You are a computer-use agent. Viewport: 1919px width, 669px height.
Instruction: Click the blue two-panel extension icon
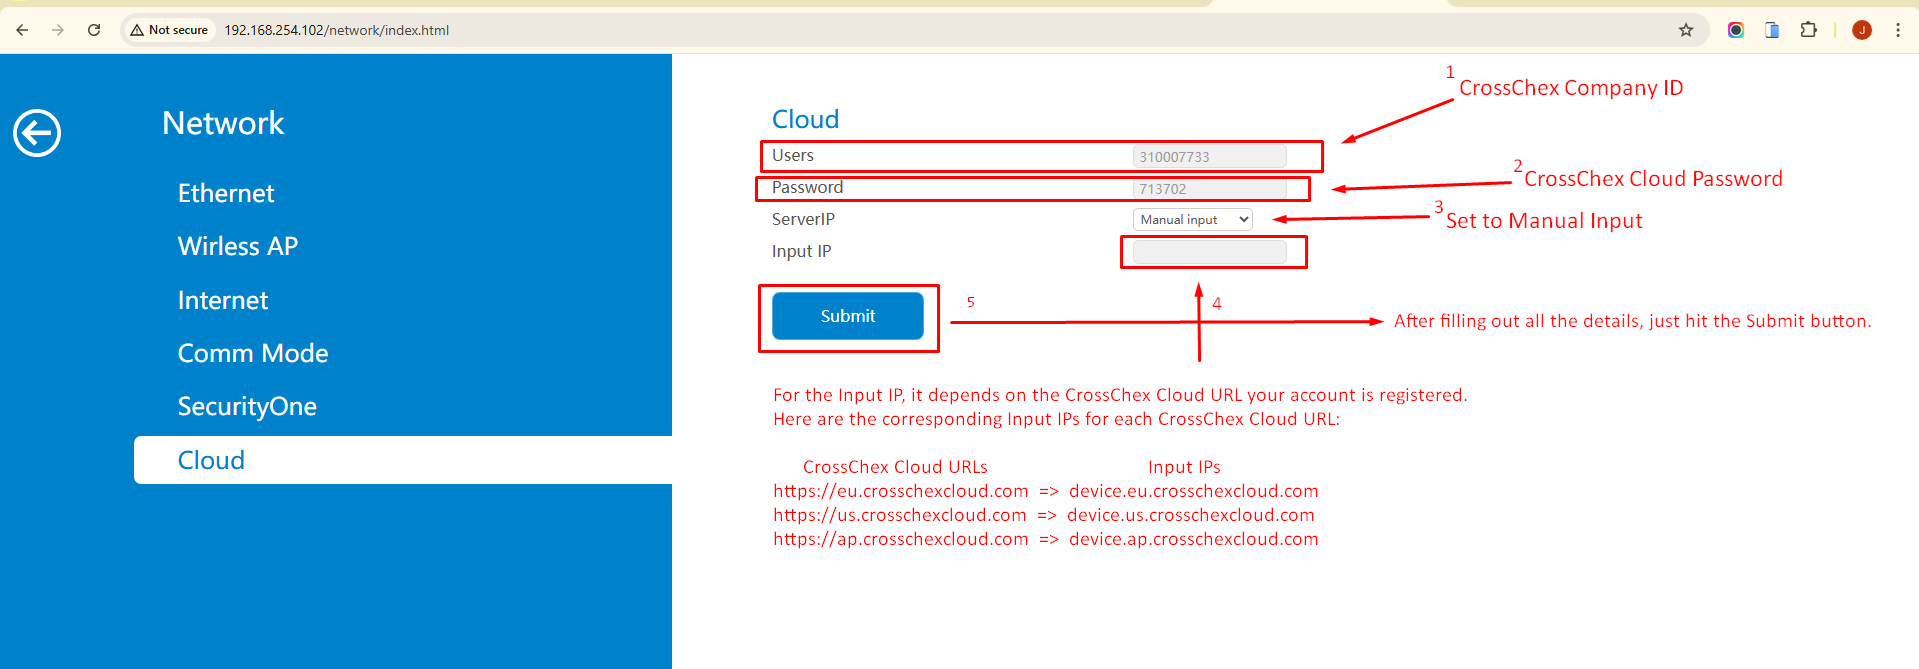click(x=1772, y=30)
